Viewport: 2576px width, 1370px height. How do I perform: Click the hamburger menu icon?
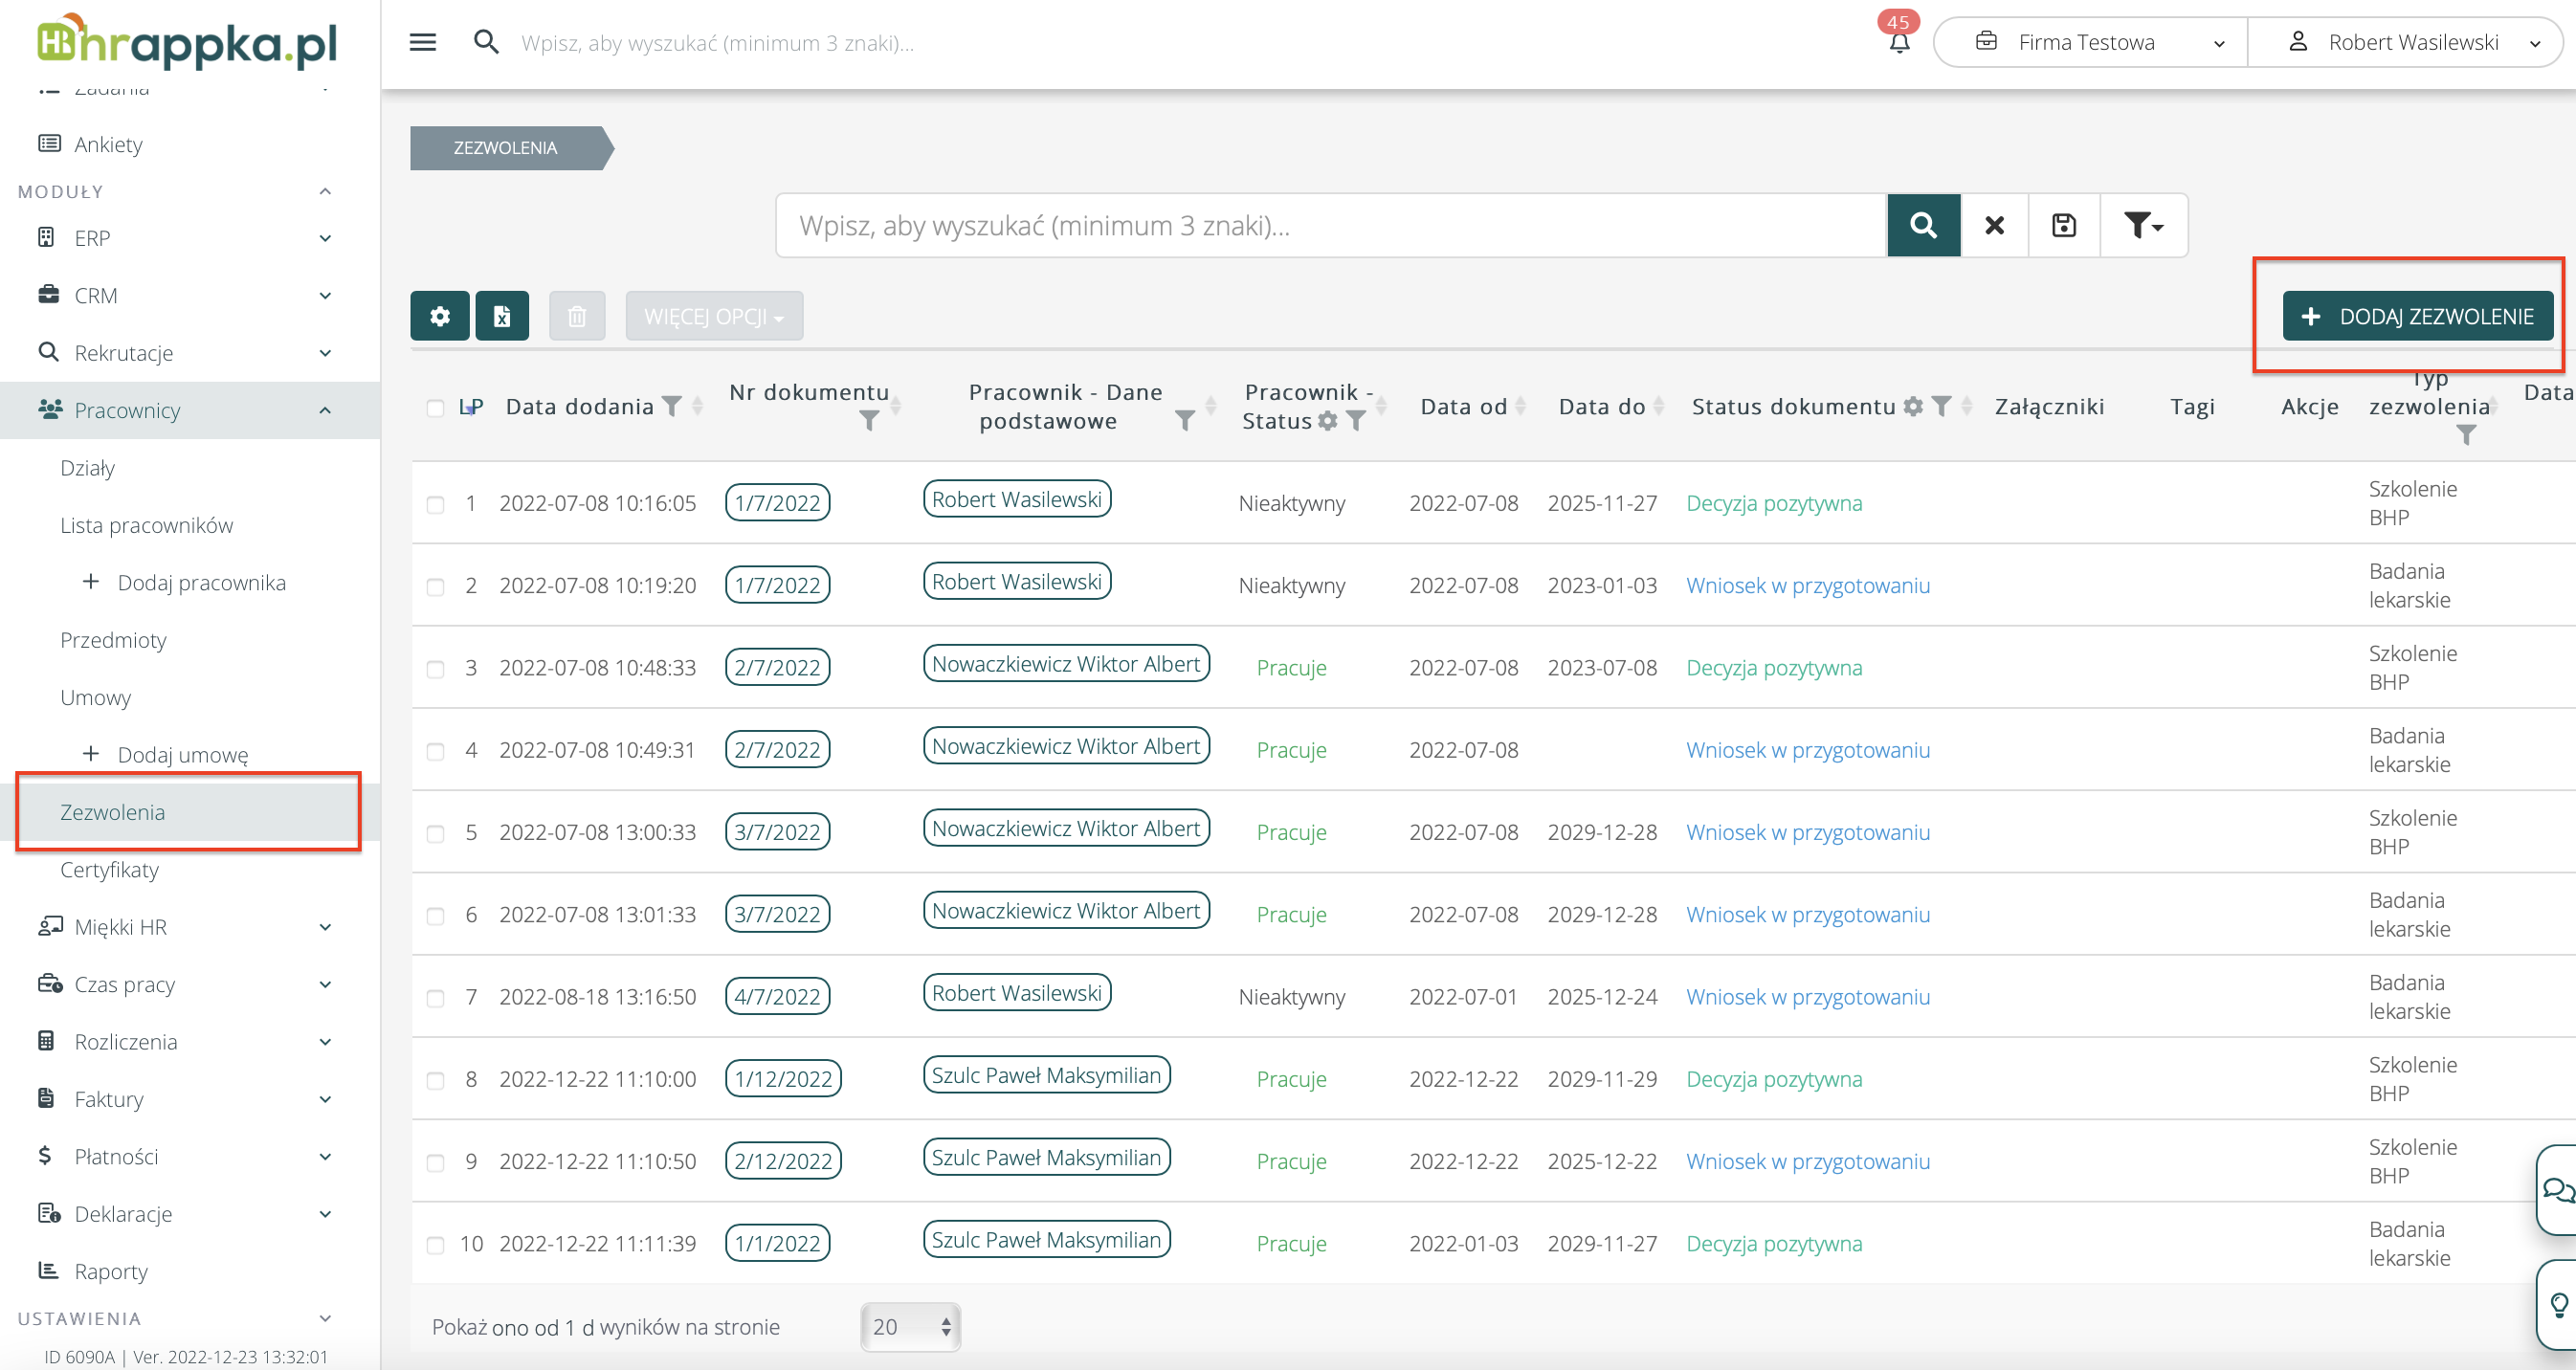tap(423, 42)
